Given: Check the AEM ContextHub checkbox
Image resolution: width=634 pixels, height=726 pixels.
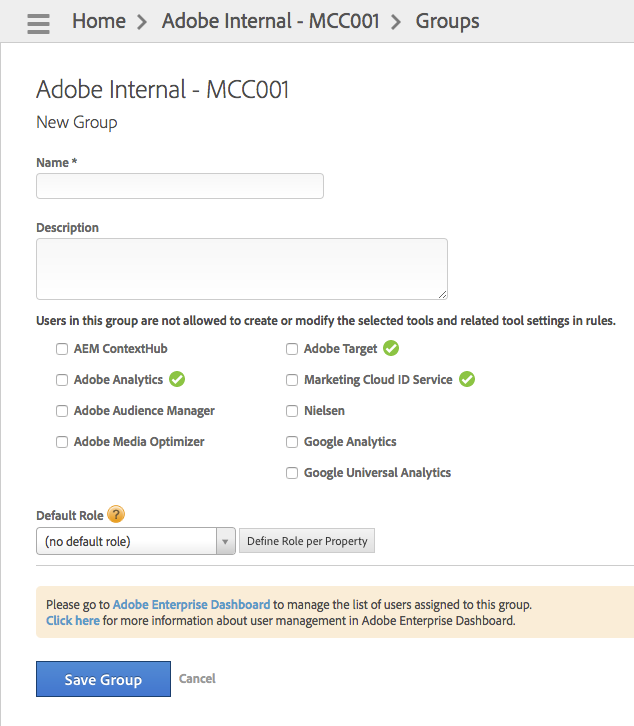Looking at the screenshot, I should [x=62, y=349].
